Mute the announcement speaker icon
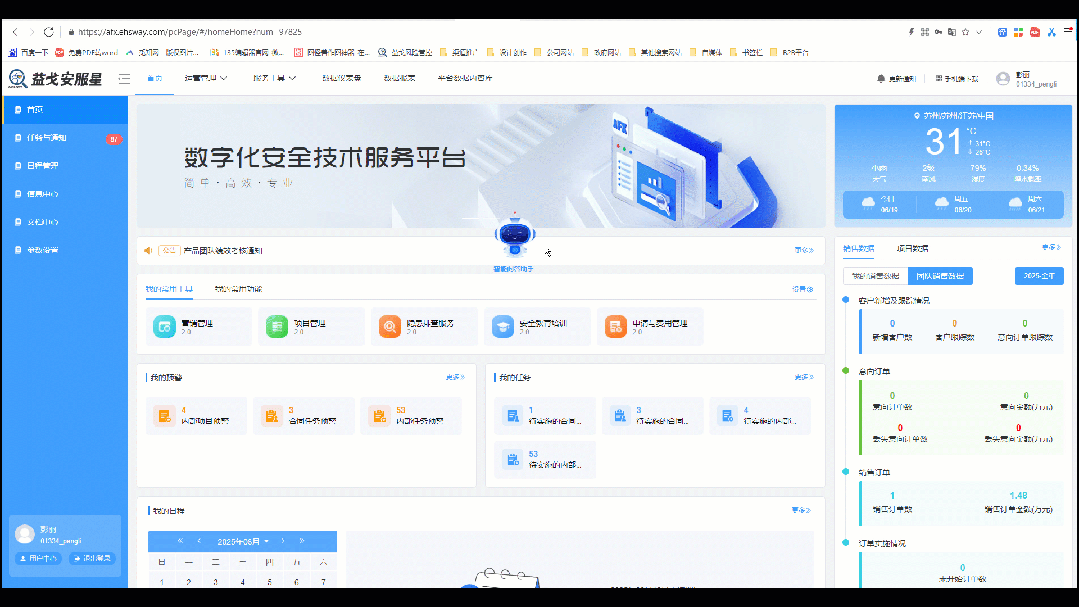1079x607 pixels. [x=147, y=250]
